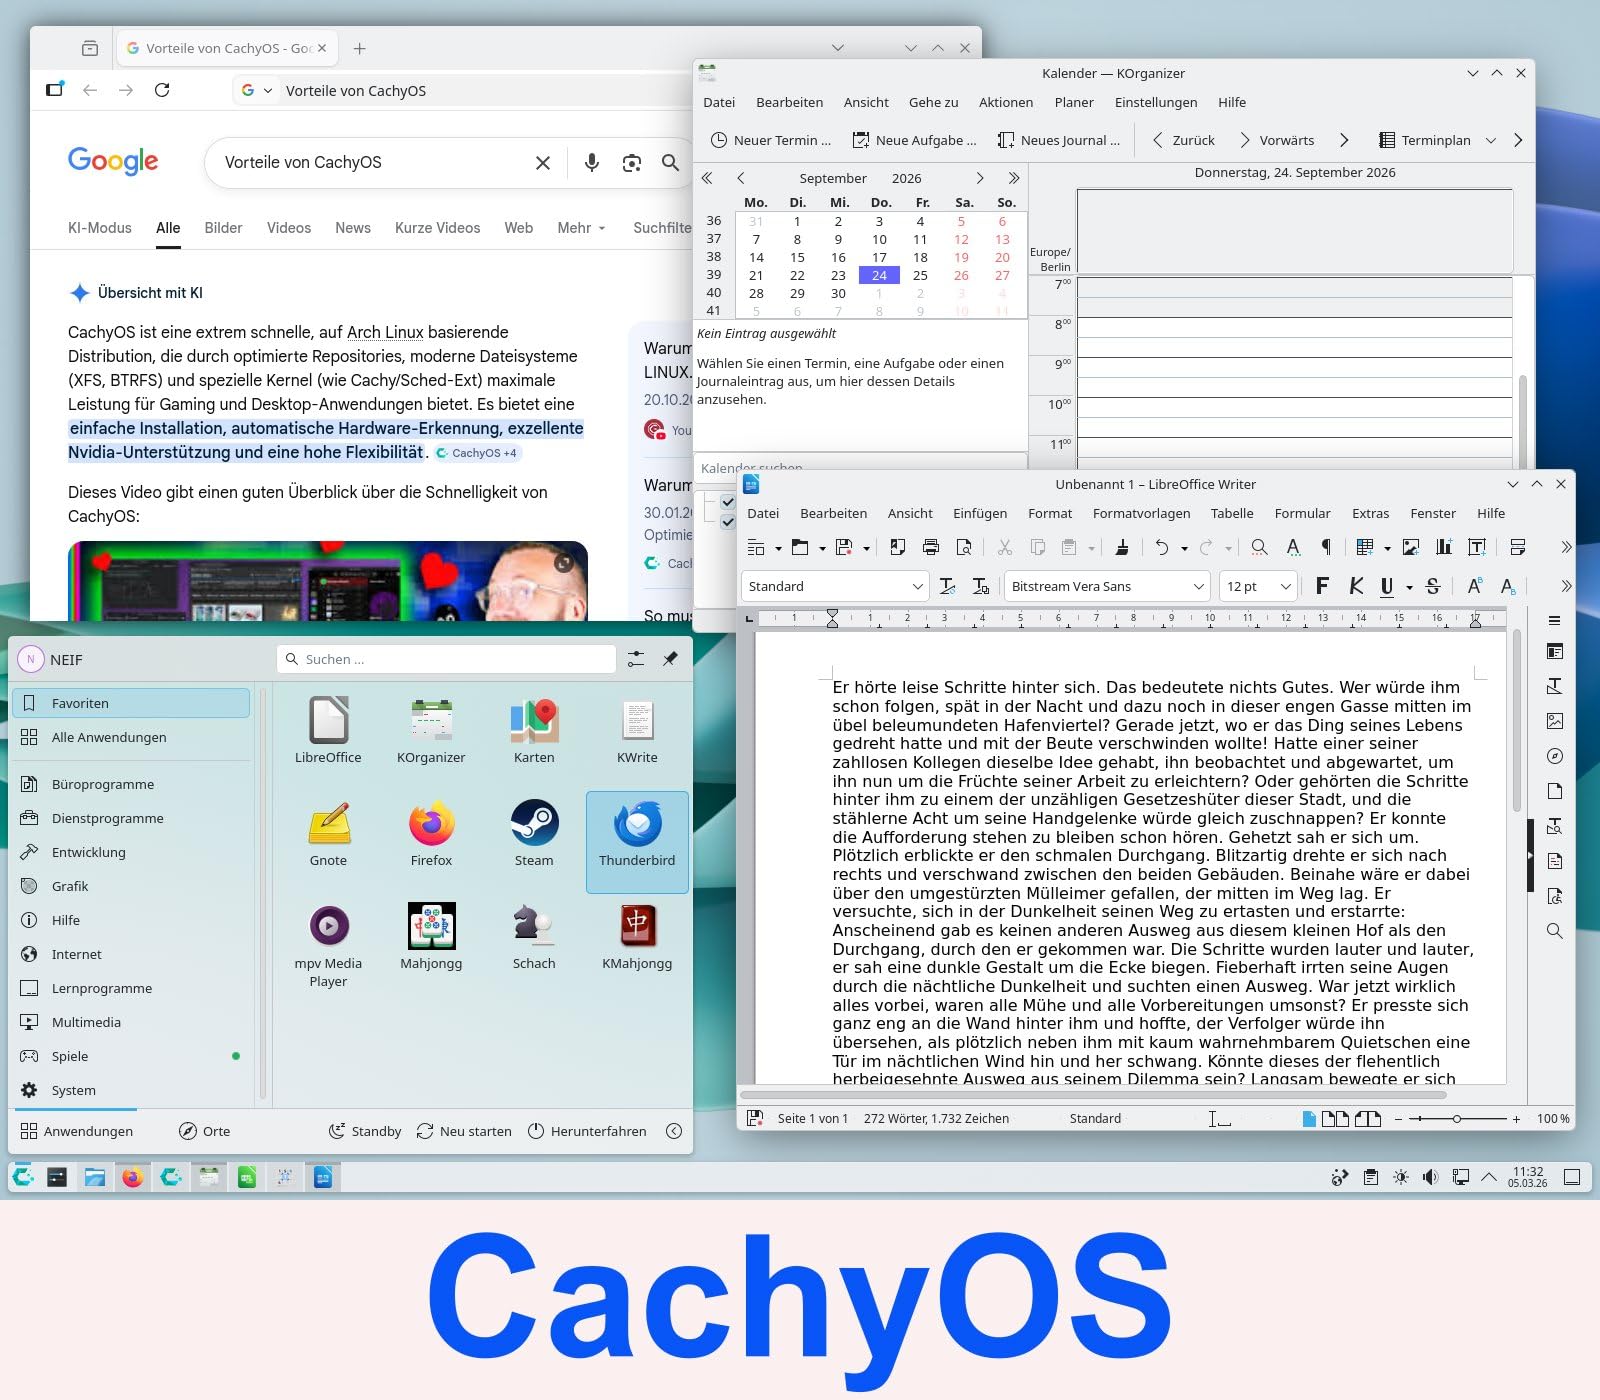Toggle the Writer document modified save indicator
This screenshot has width=1600, height=1400.
tap(755, 1119)
